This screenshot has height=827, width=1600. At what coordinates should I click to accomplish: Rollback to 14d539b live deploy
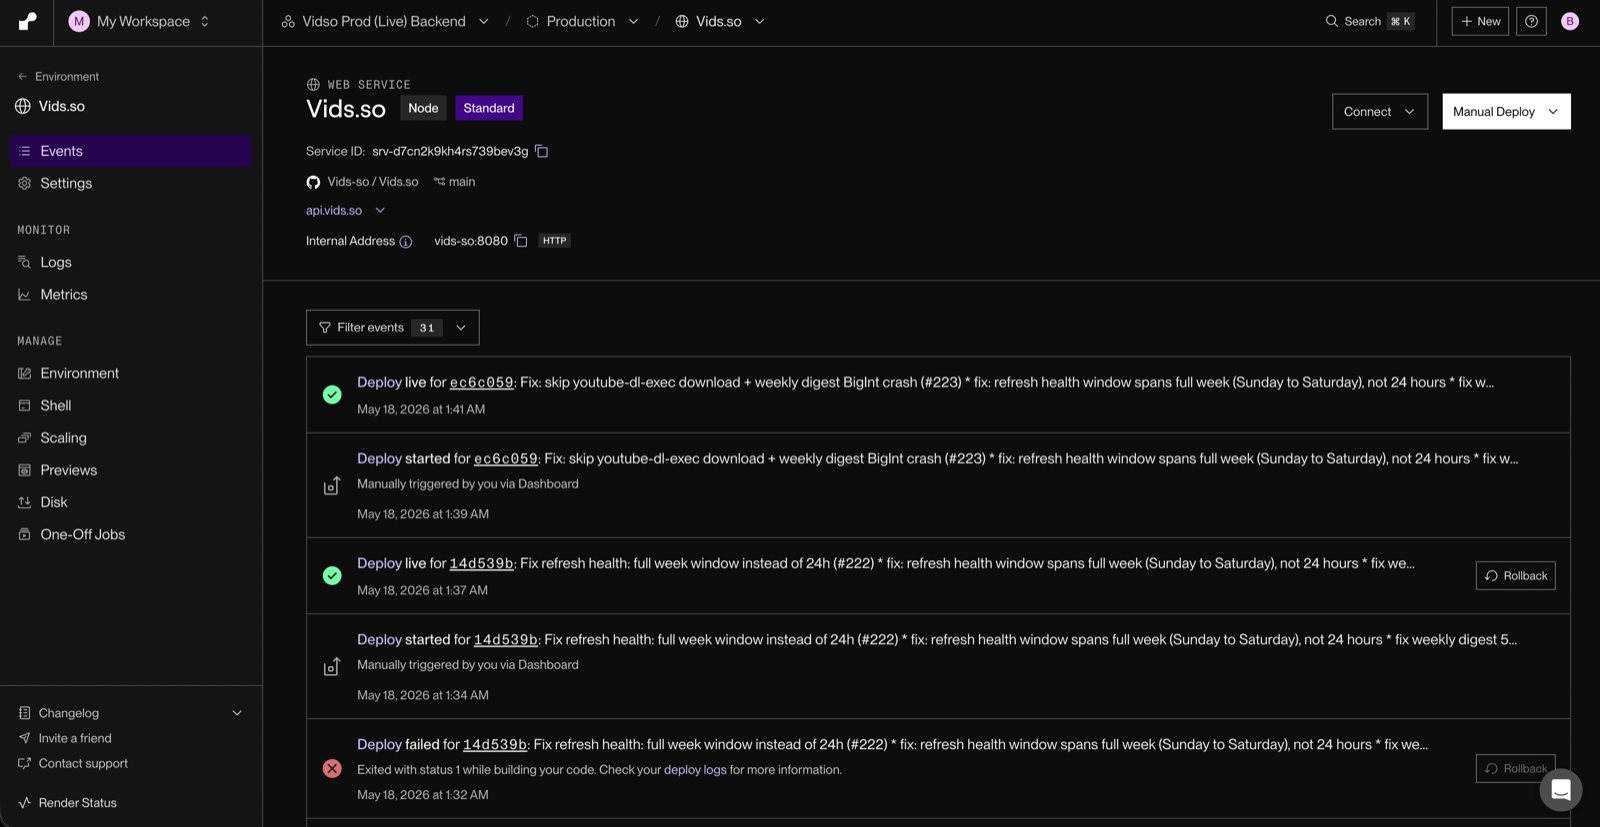tap(1515, 576)
